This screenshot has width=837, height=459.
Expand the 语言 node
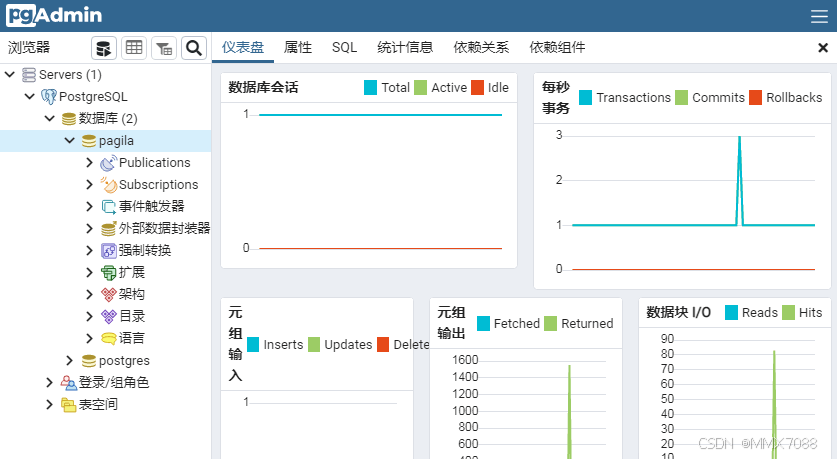tap(90, 338)
